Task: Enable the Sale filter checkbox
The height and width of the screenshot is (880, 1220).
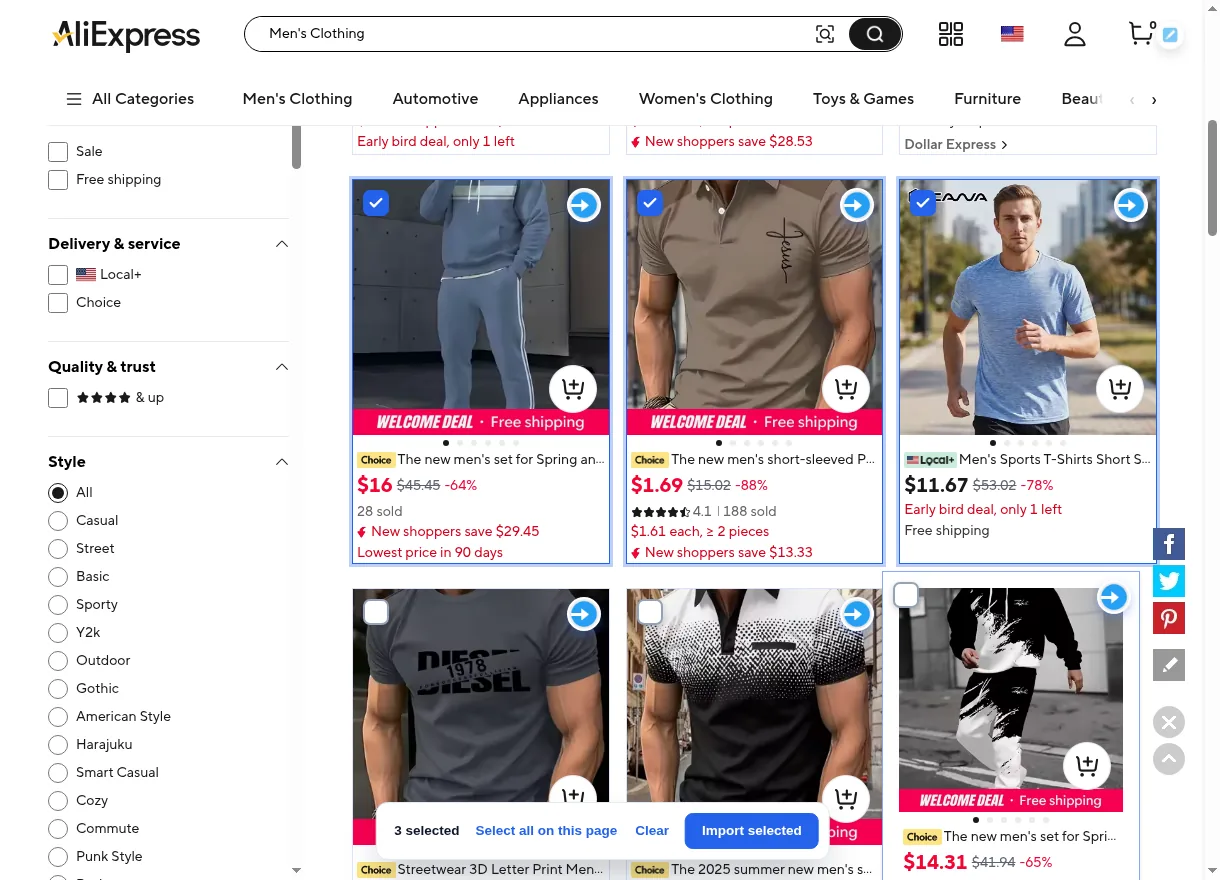Action: click(58, 152)
